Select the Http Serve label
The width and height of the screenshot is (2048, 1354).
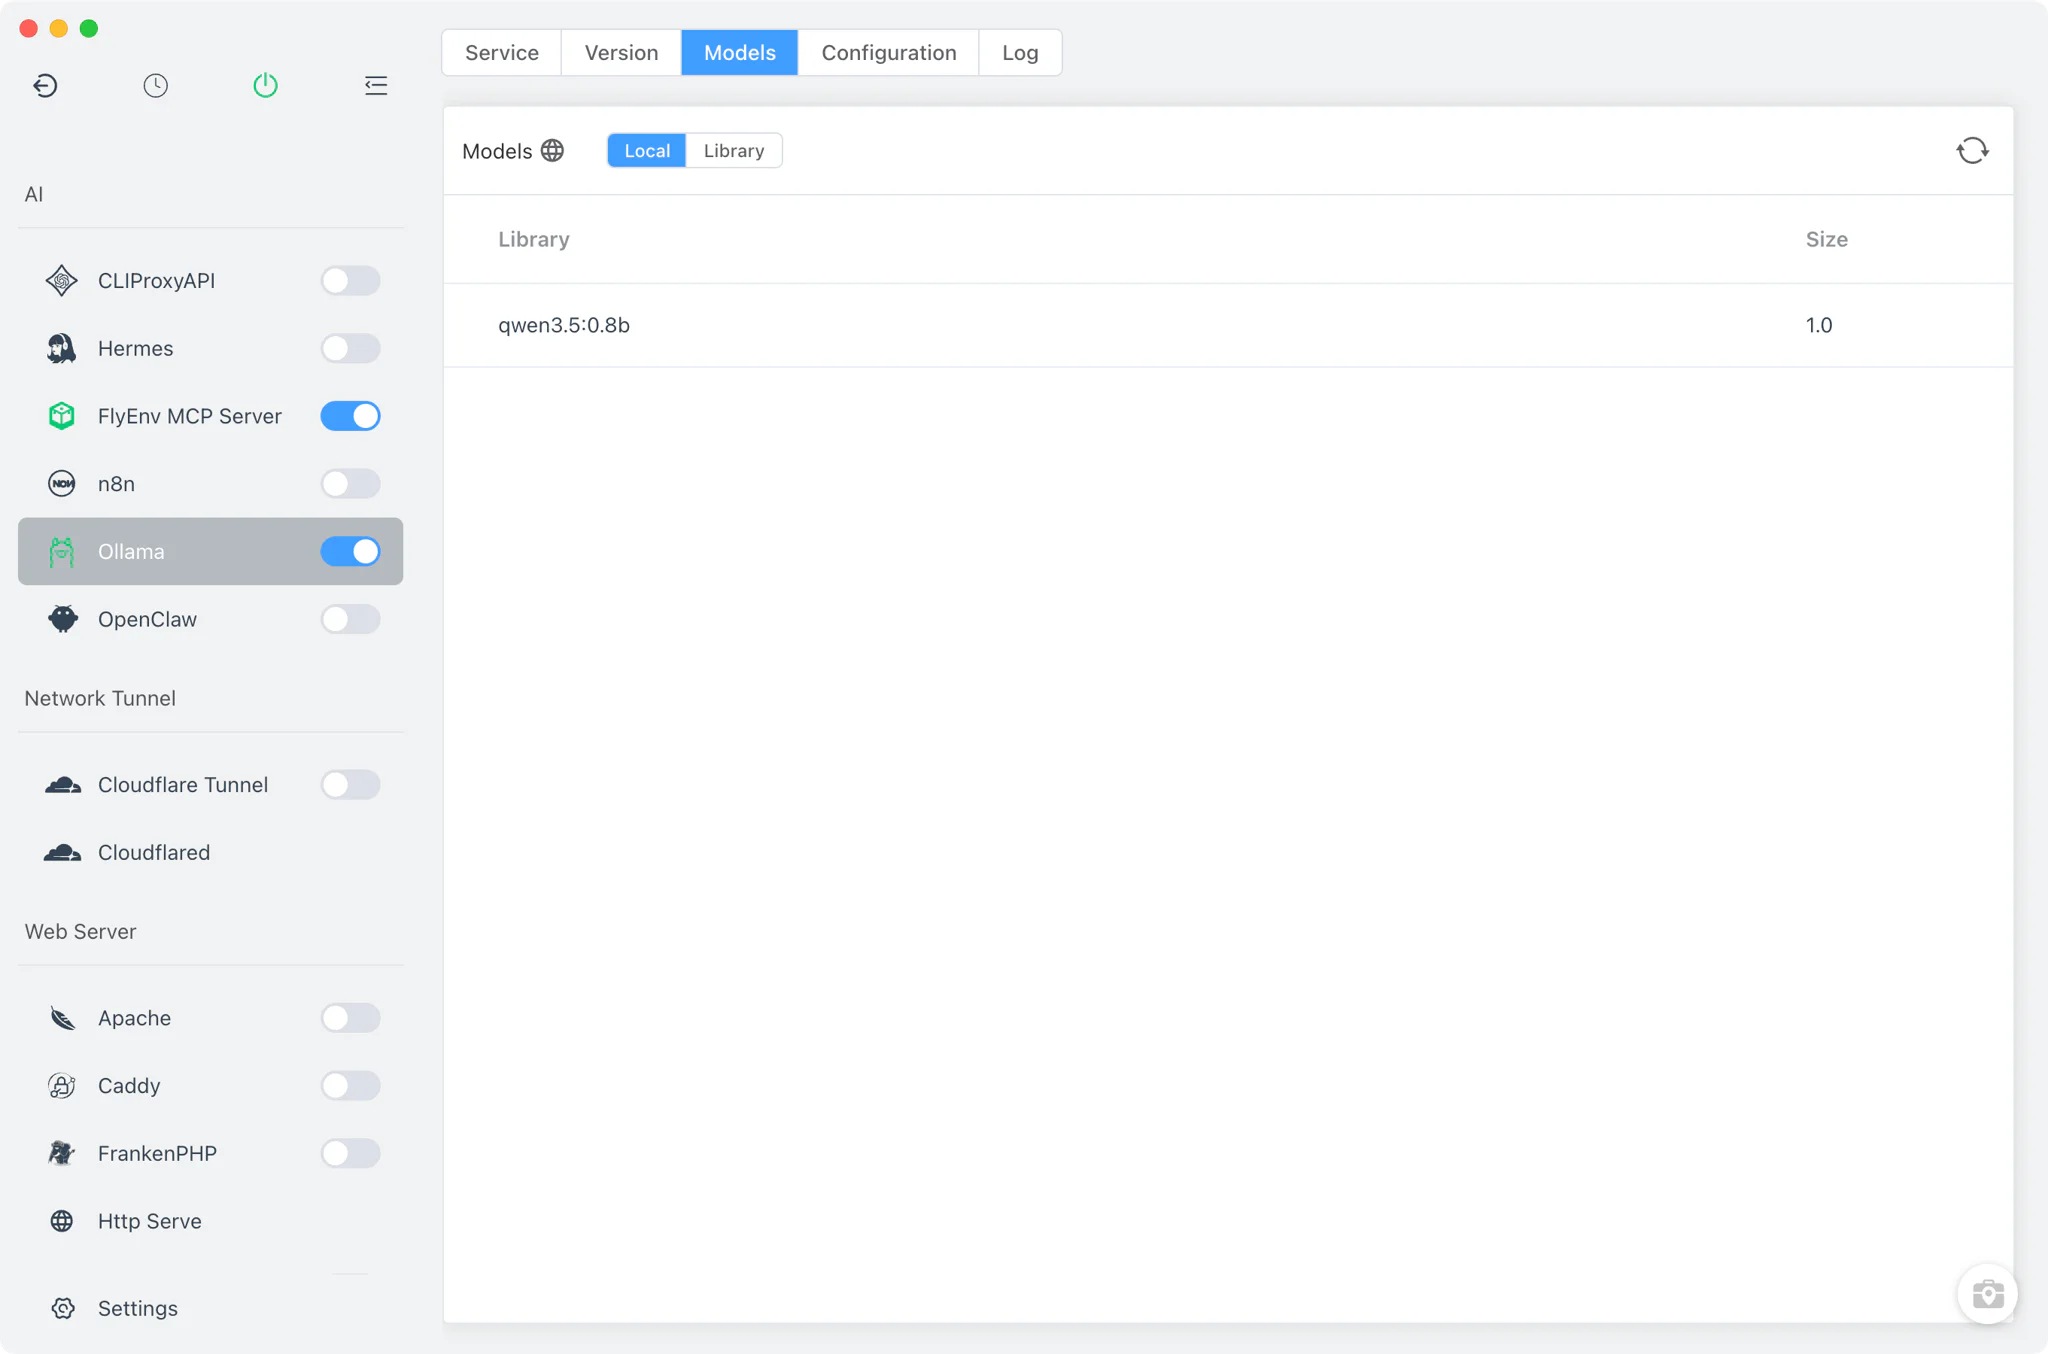click(x=150, y=1221)
